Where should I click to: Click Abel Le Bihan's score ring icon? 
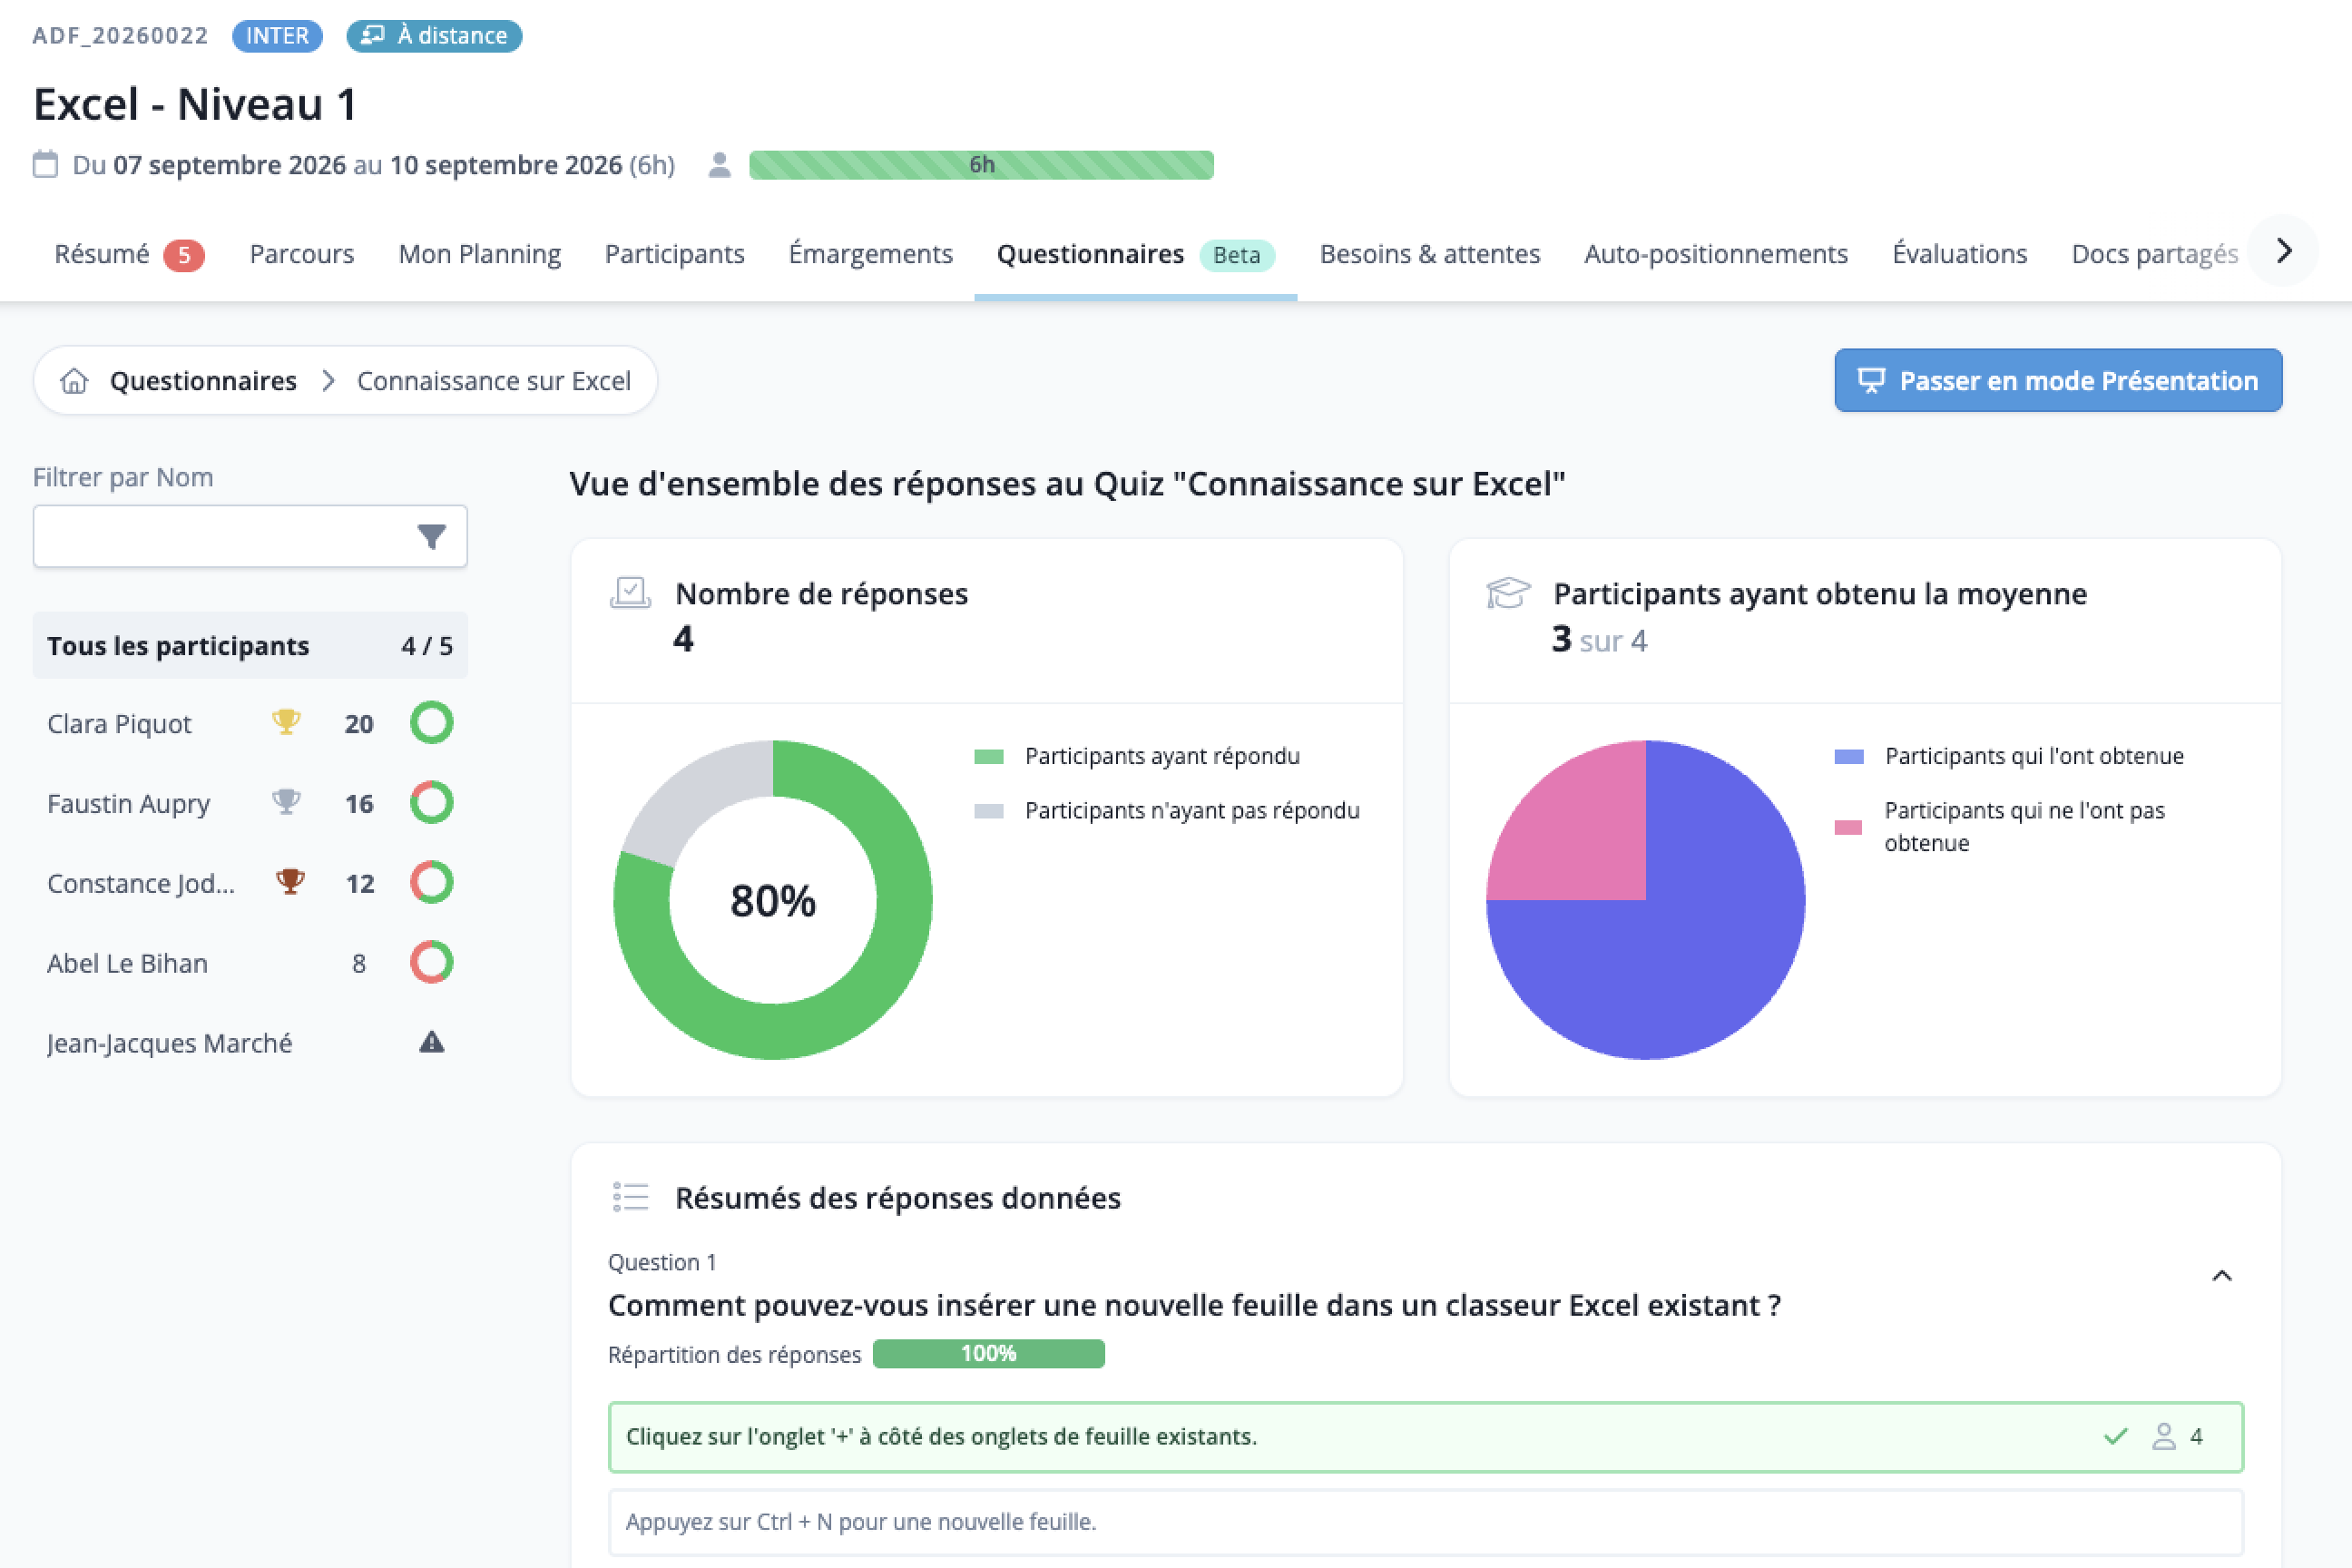(431, 962)
